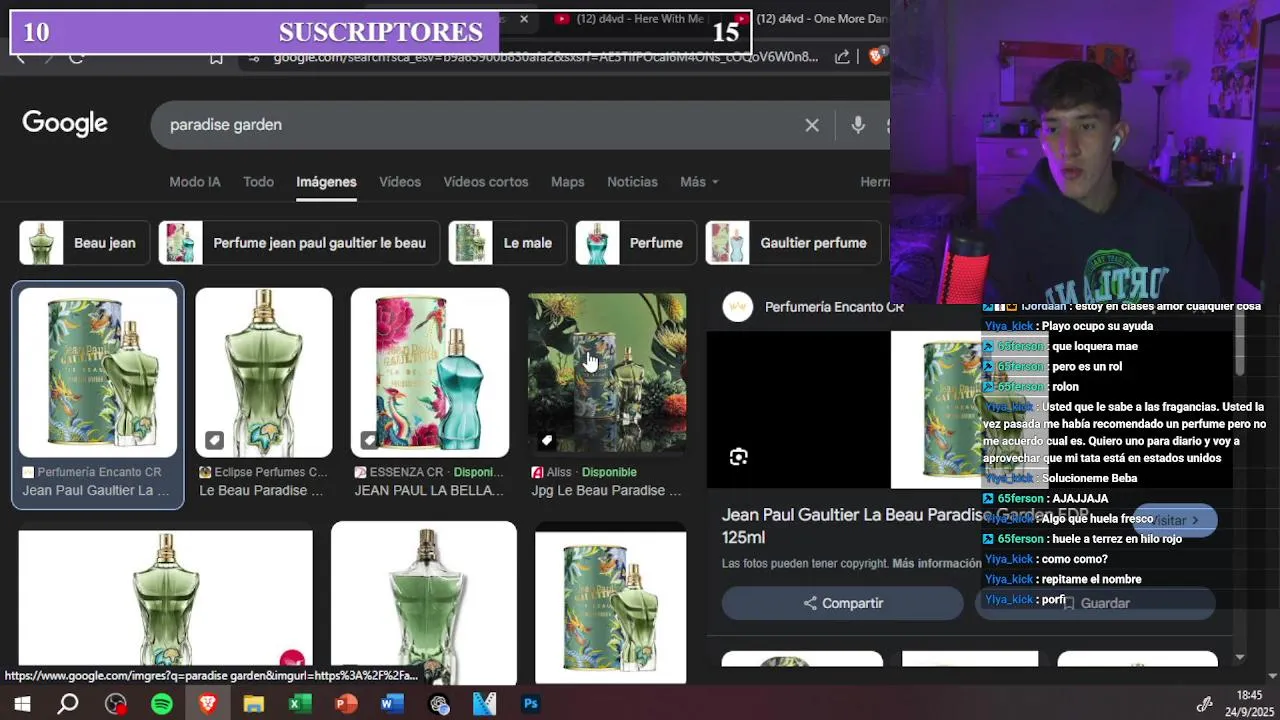Open the Perfumería Encanto CR source under first result

(92, 472)
